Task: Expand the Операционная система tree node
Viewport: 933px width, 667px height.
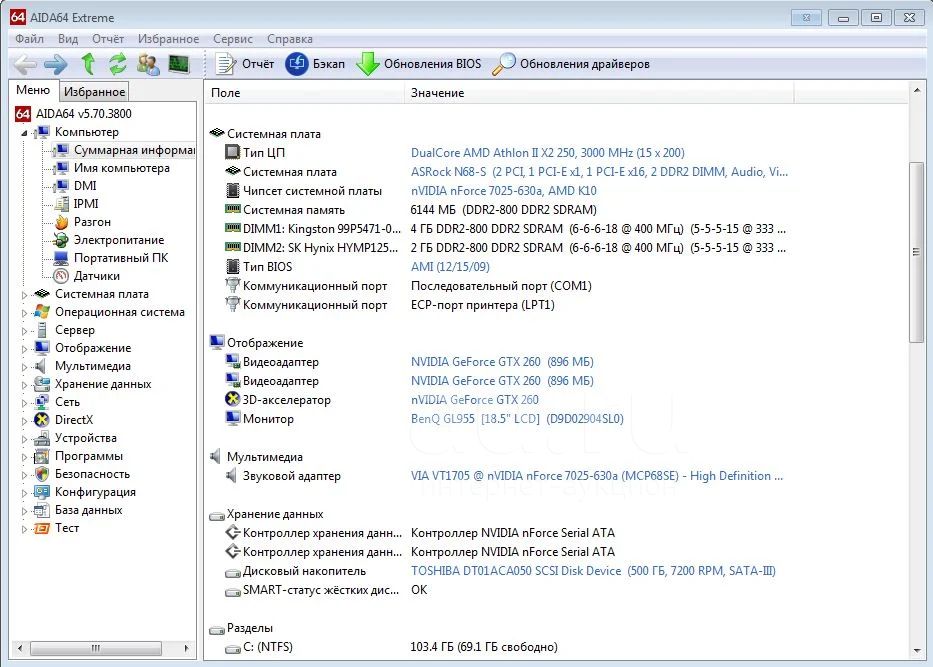Action: point(24,312)
